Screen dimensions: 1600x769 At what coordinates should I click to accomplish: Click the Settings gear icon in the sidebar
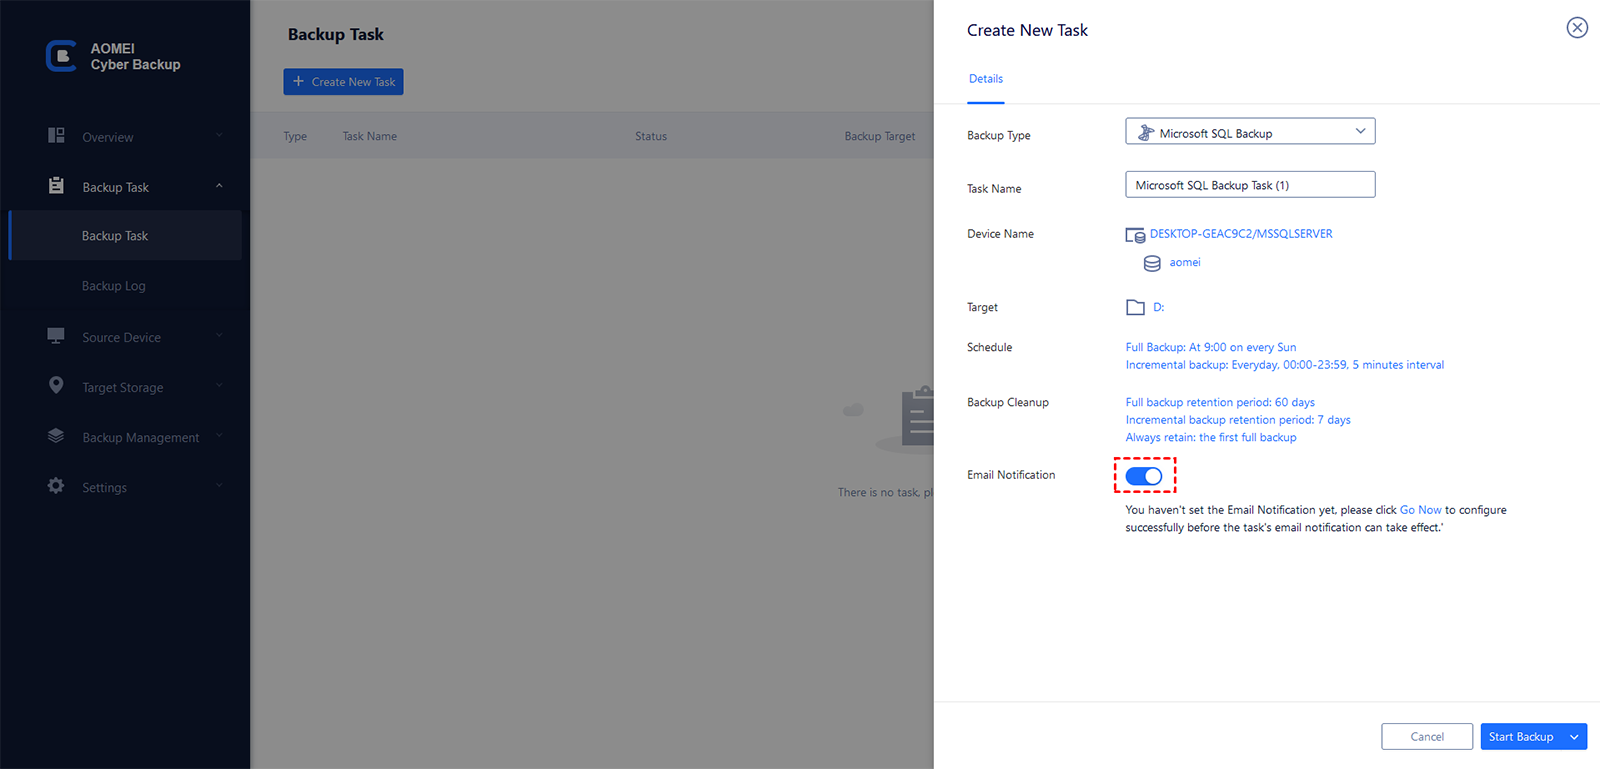point(56,485)
